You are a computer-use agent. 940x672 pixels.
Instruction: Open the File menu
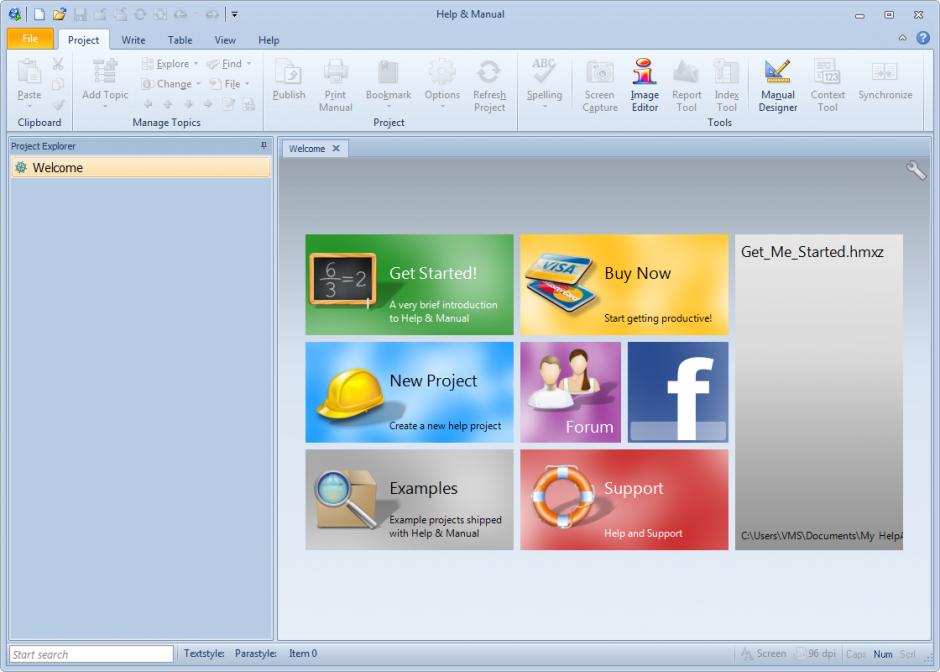(30, 38)
